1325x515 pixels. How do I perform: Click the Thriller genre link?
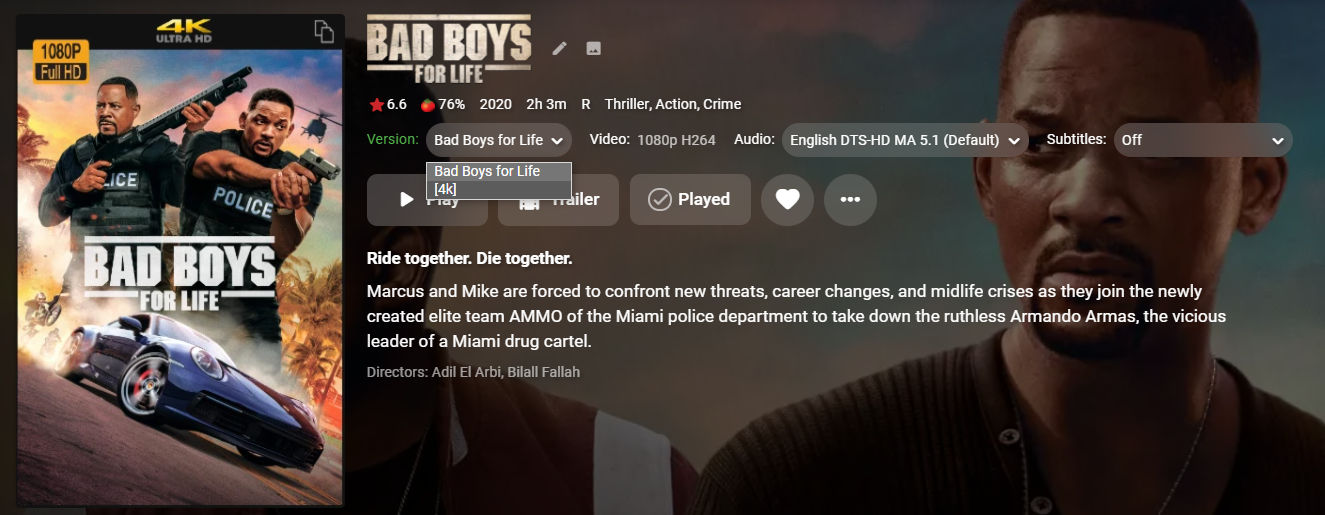click(626, 104)
